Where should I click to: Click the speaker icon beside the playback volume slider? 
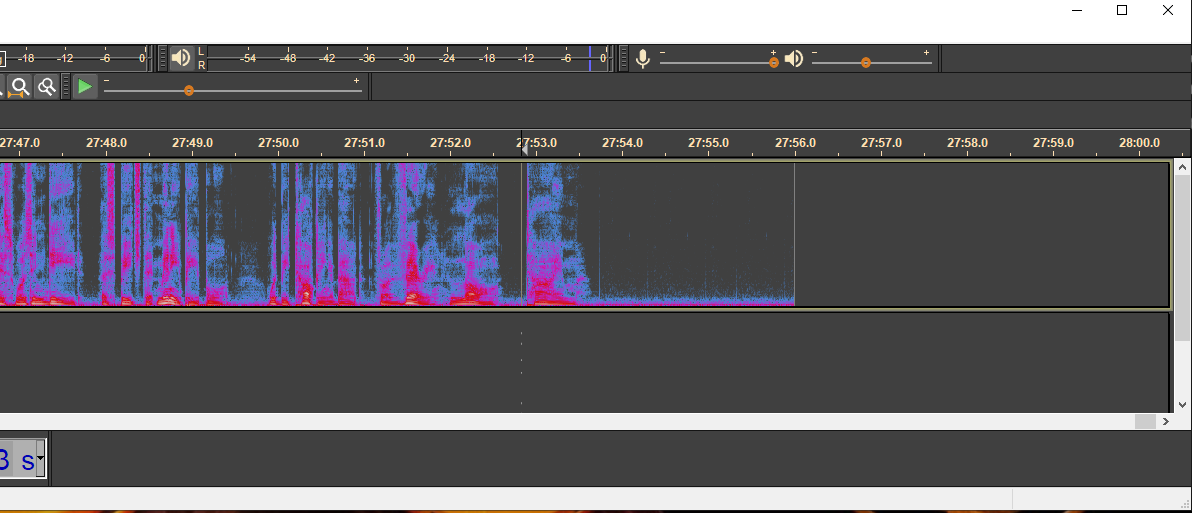coord(794,59)
